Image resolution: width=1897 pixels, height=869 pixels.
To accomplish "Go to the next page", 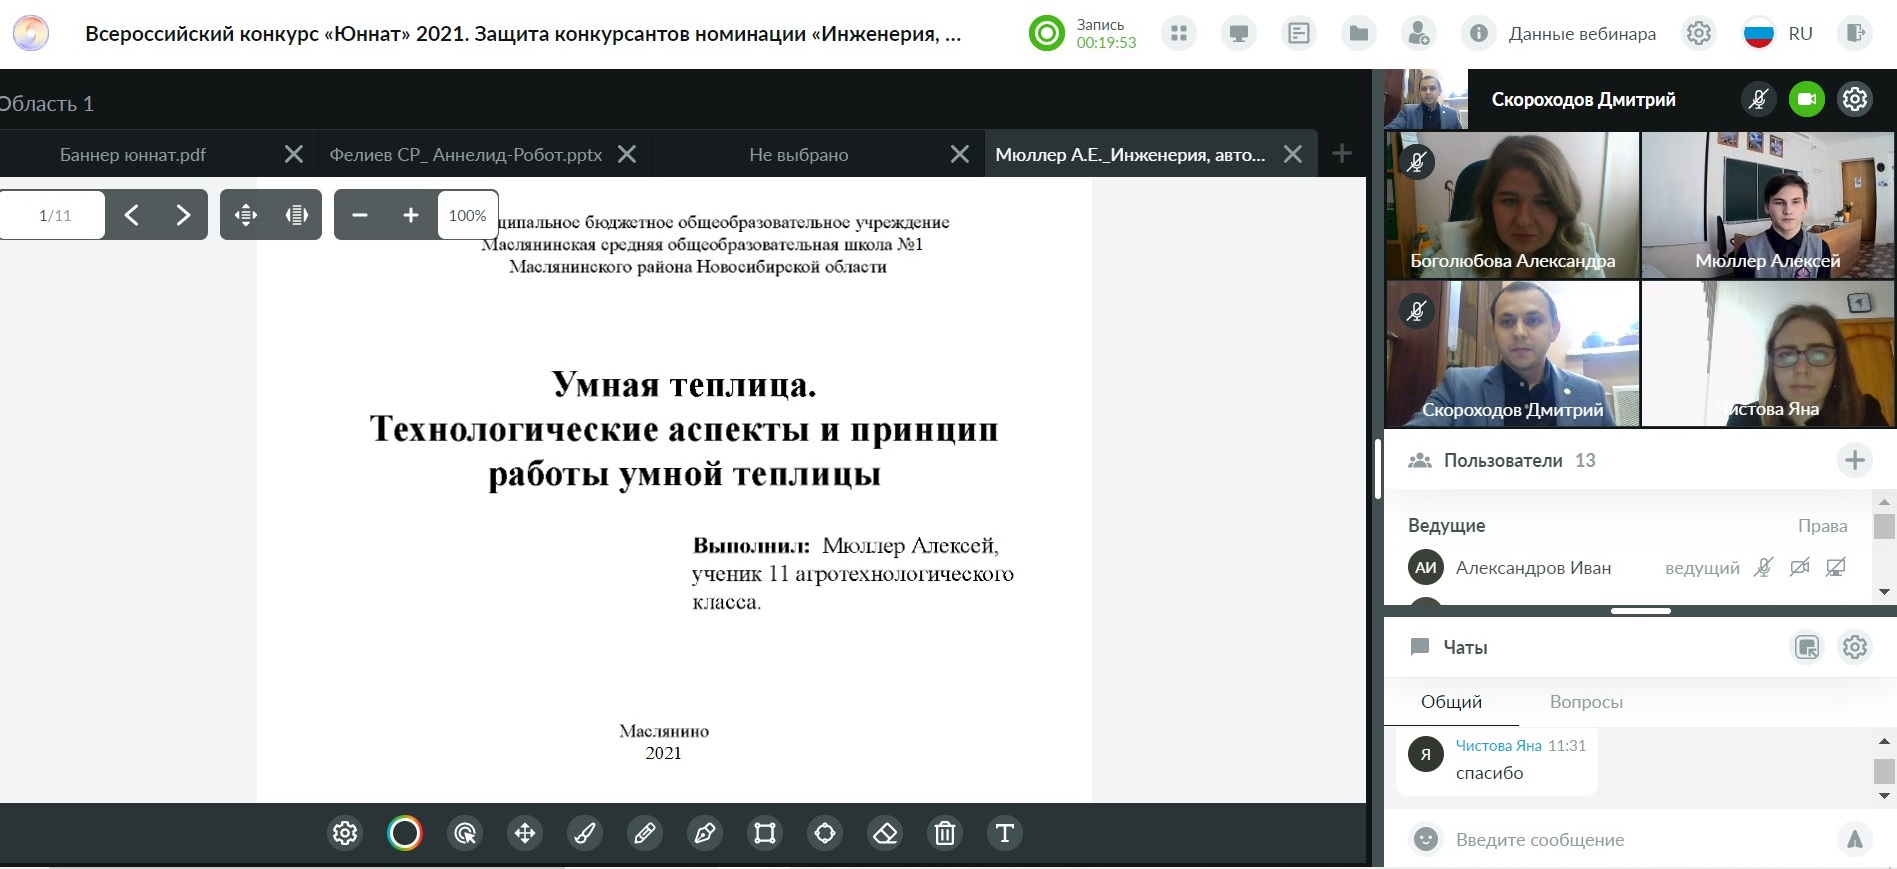I will pos(183,215).
